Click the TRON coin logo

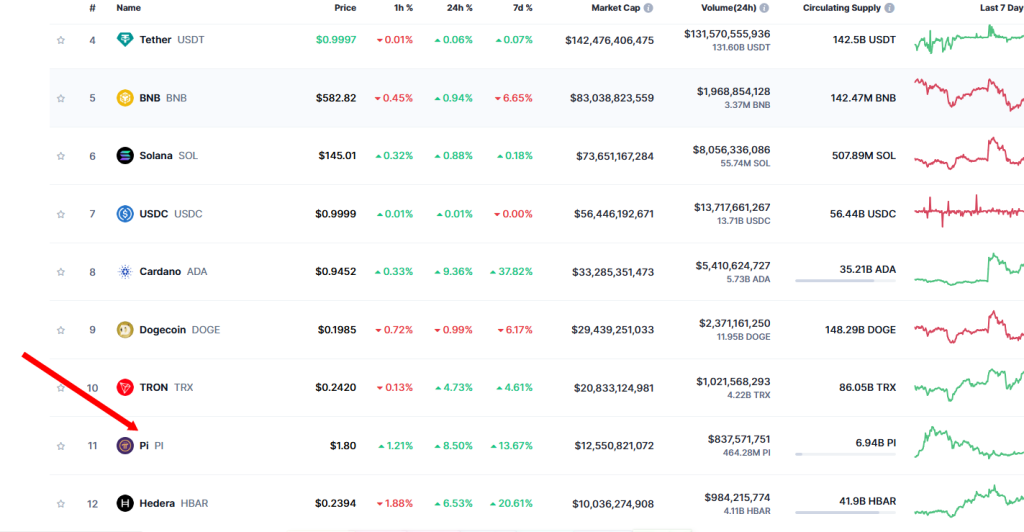[x=125, y=387]
